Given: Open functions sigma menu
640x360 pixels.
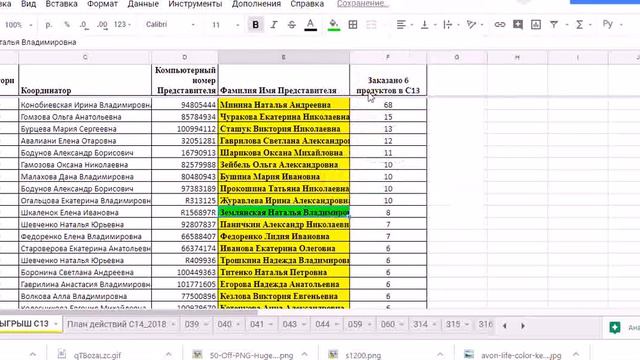Looking at the screenshot, I should point(579,25).
